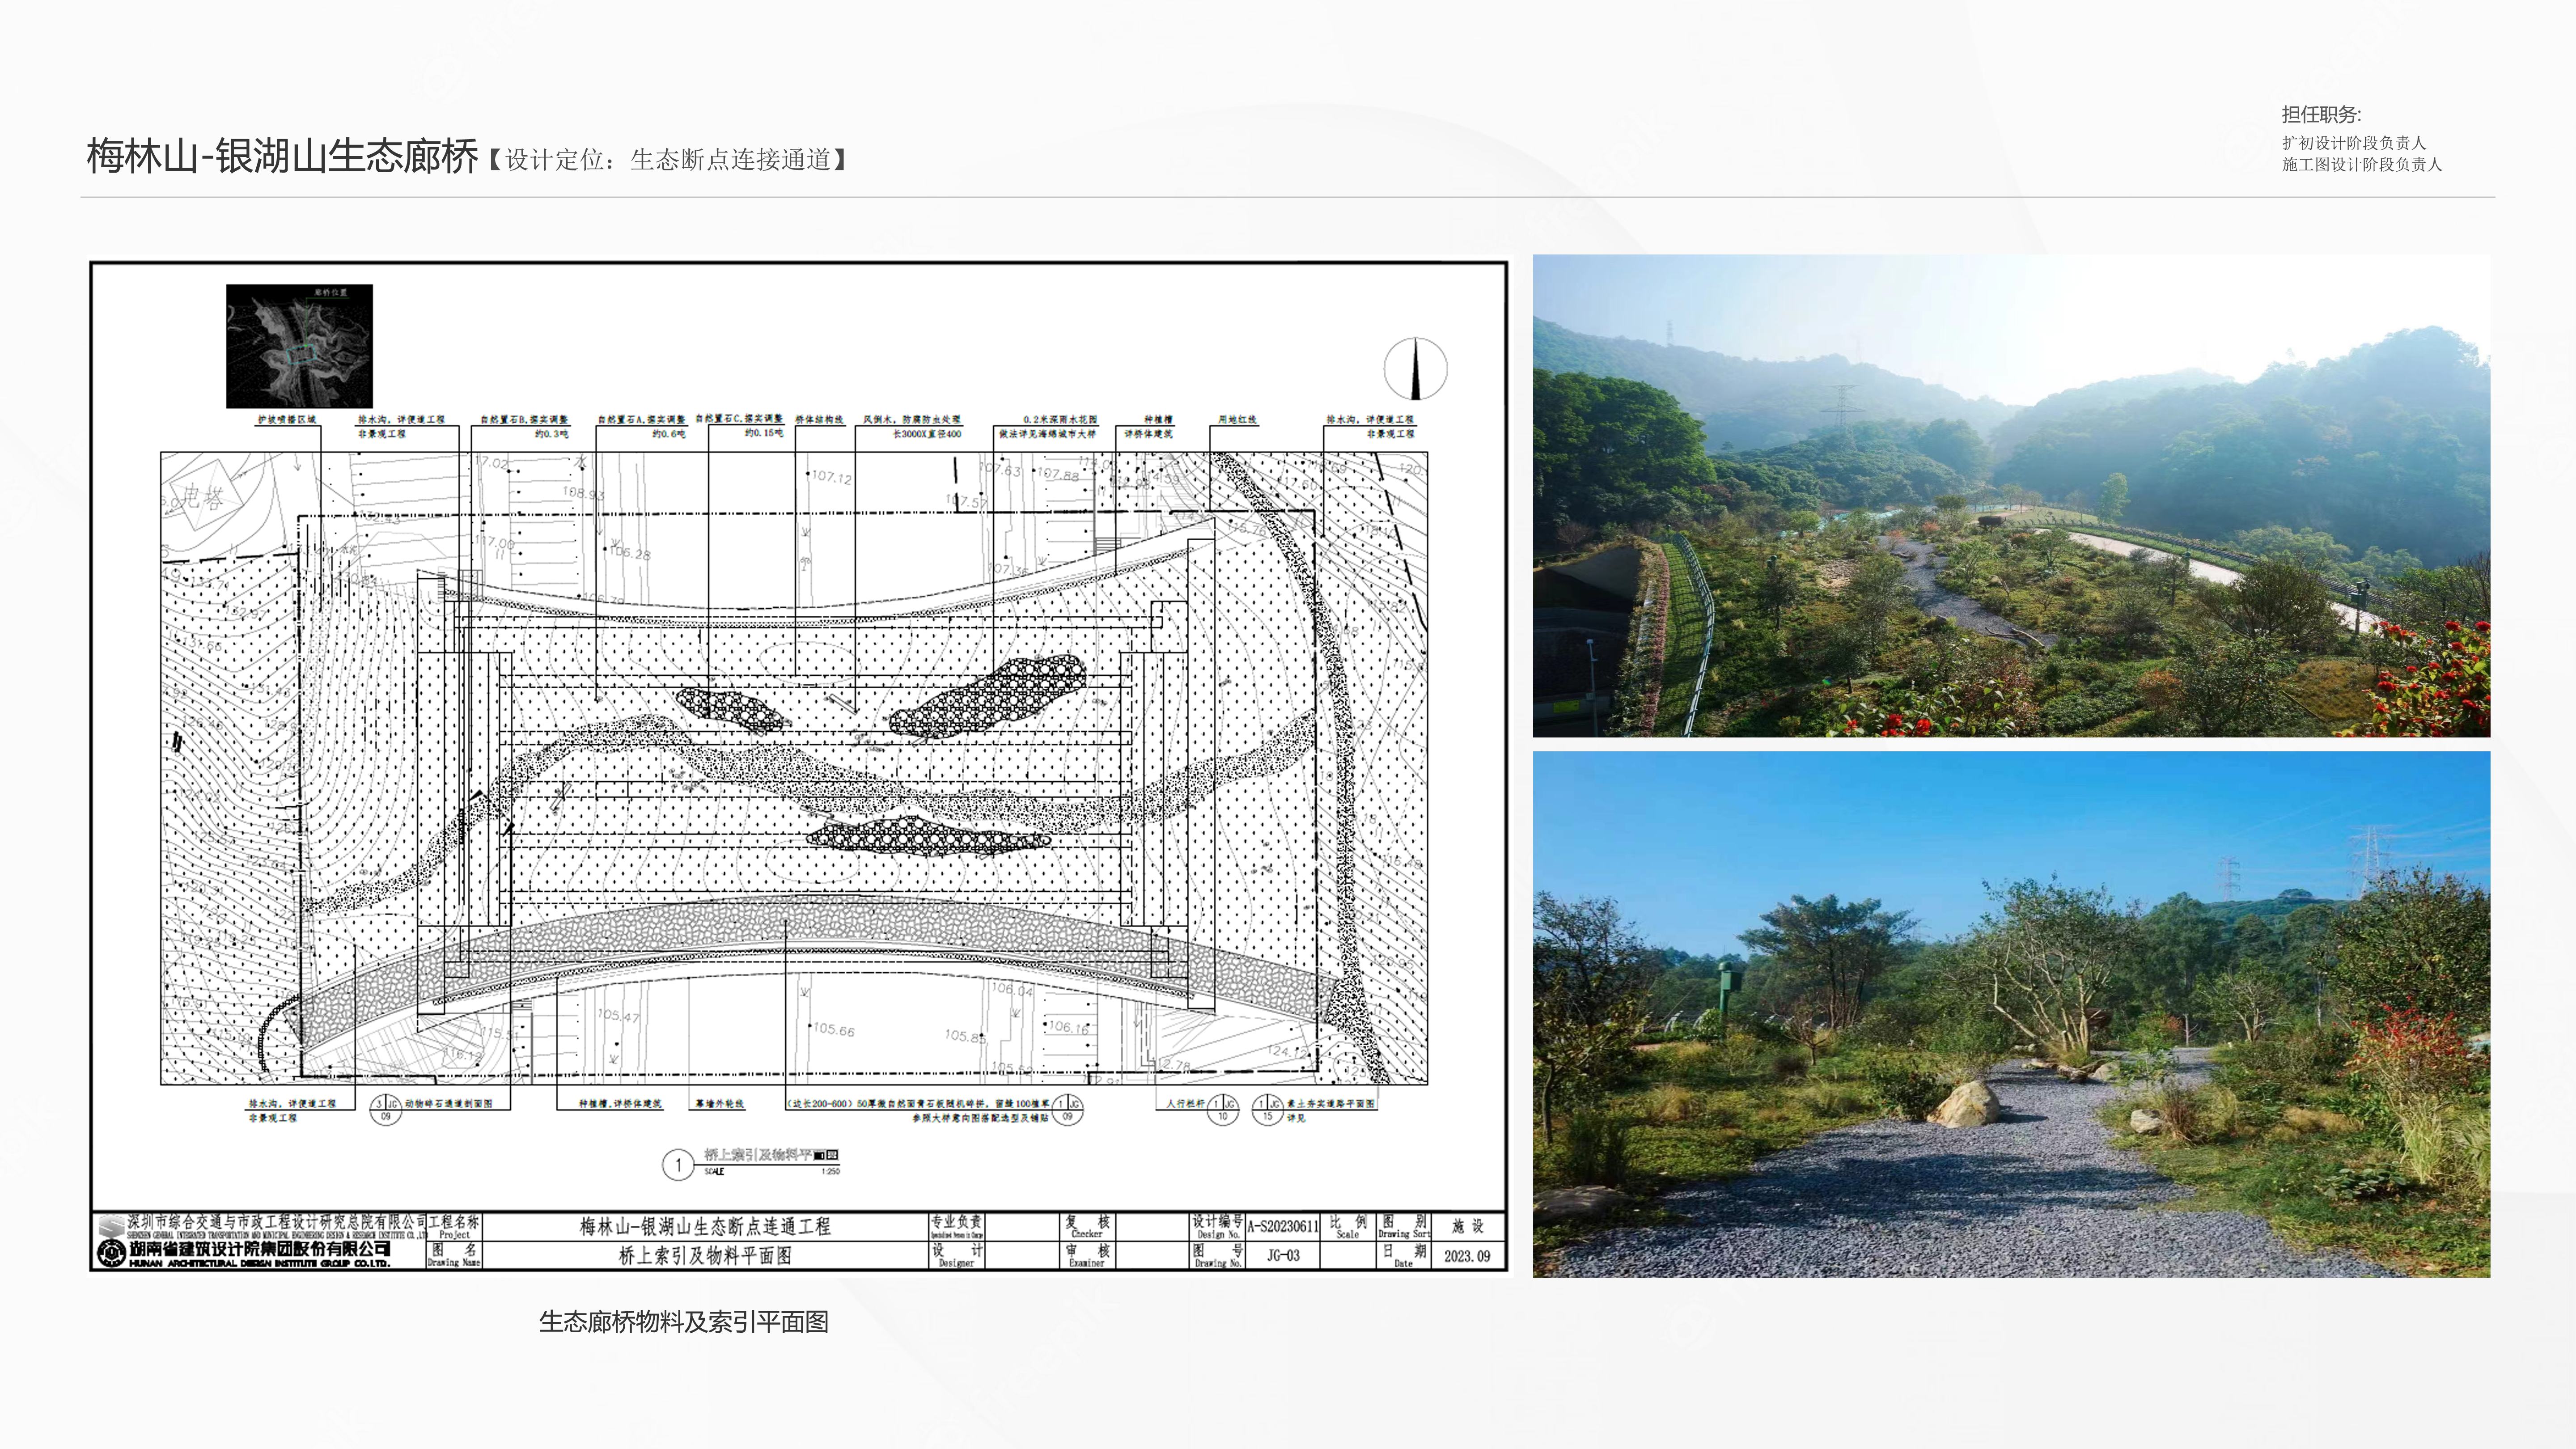Click the bottom annotation 动物碎石通道剖面图
This screenshot has height=1449, width=2576.
tap(448, 1104)
